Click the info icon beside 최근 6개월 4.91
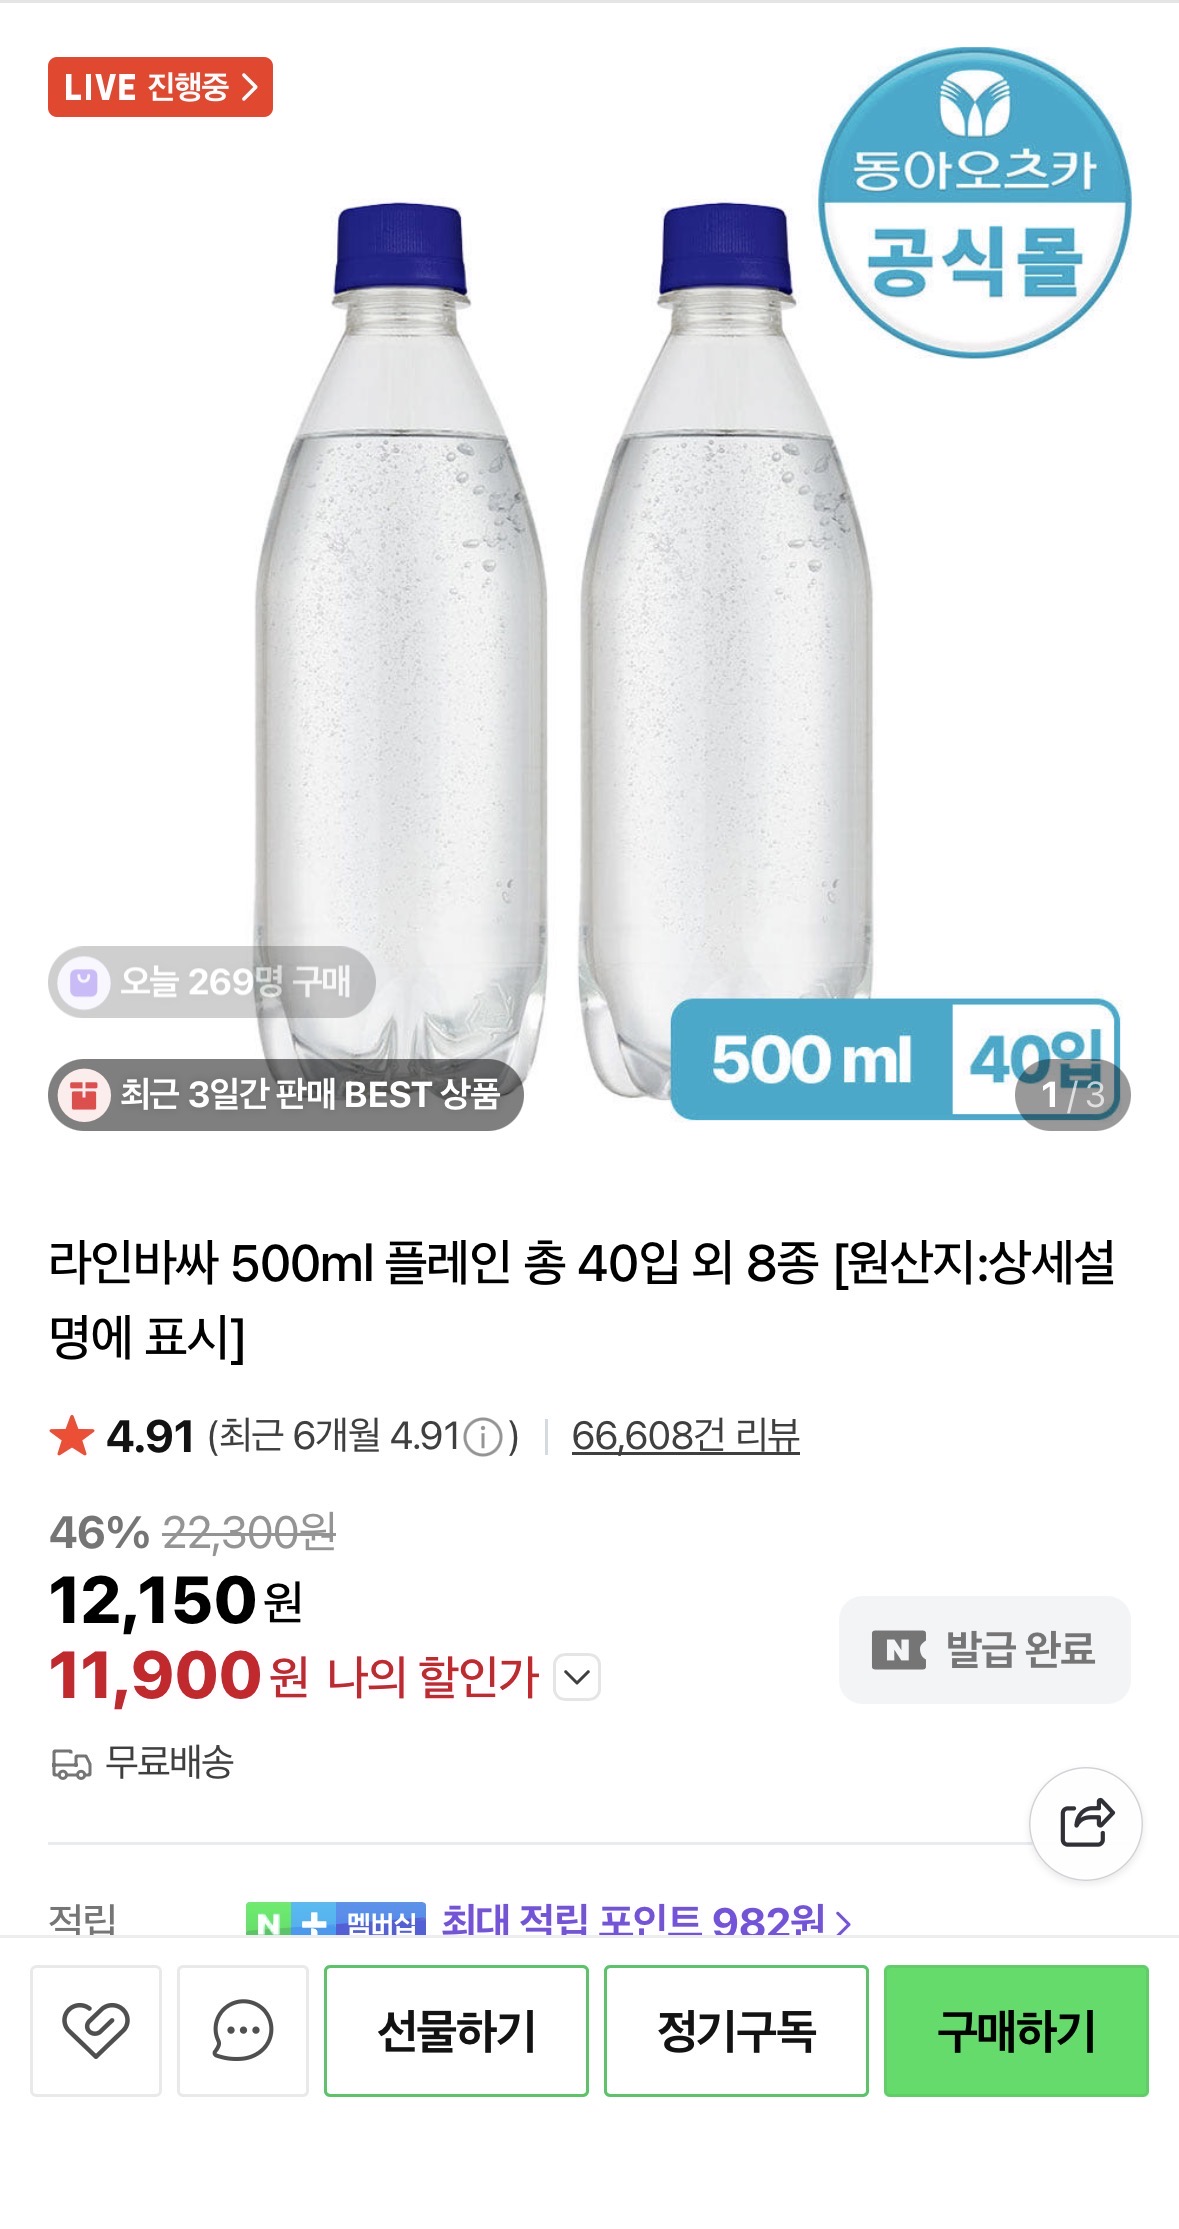 click(x=484, y=1438)
